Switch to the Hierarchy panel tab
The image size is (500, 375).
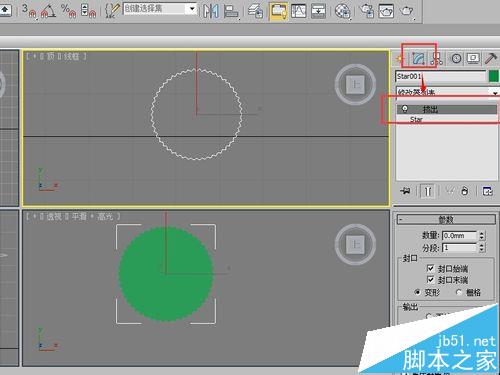[x=436, y=59]
